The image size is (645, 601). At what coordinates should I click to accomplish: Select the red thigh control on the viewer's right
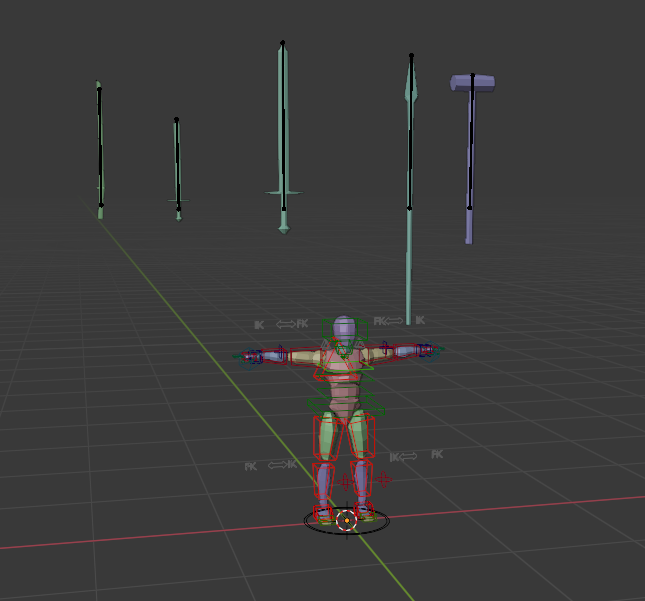(362, 436)
